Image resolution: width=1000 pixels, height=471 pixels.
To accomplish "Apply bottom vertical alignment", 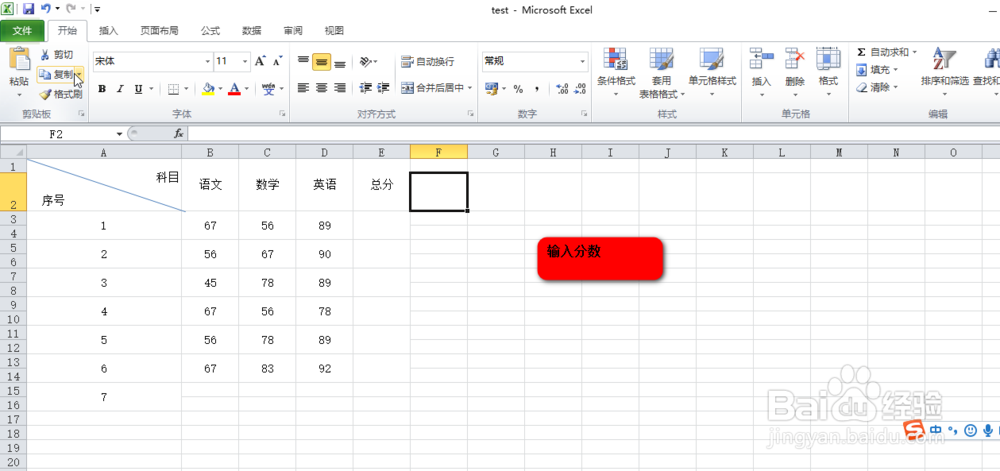I will click(340, 61).
